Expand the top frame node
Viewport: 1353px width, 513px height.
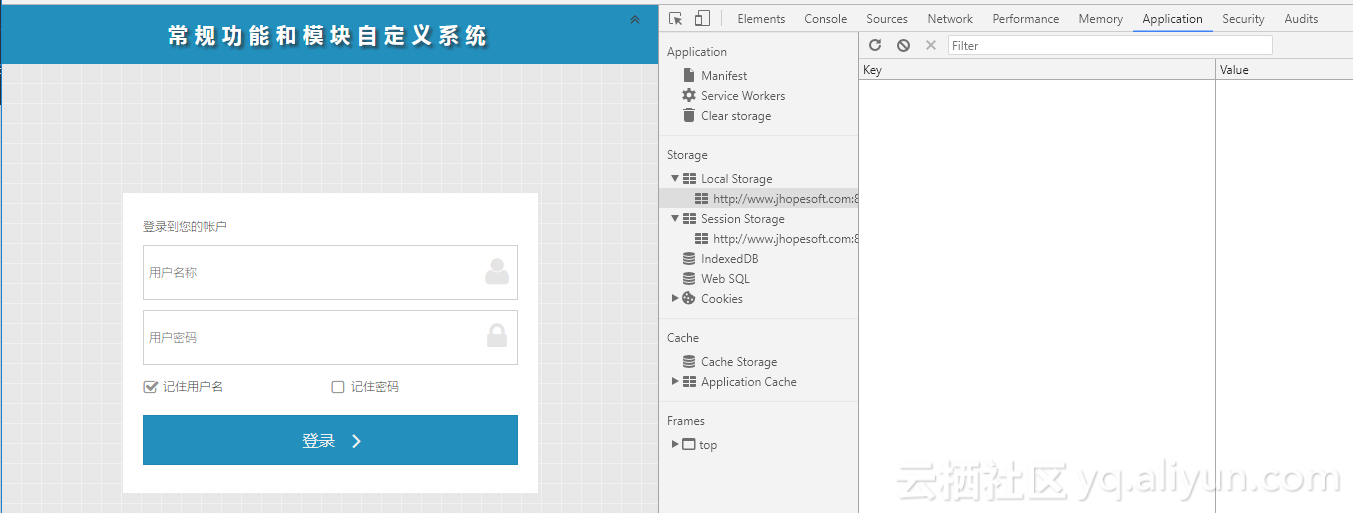point(675,444)
